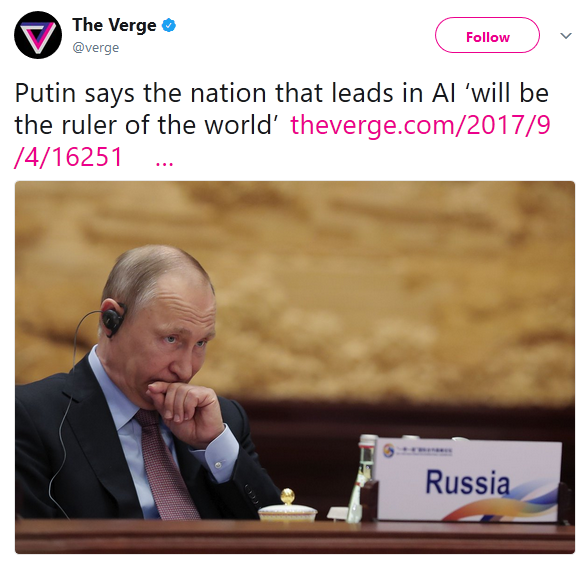This screenshot has width=586, height=572.
Task: Open The Verge profile avatar logo
Action: point(38,35)
